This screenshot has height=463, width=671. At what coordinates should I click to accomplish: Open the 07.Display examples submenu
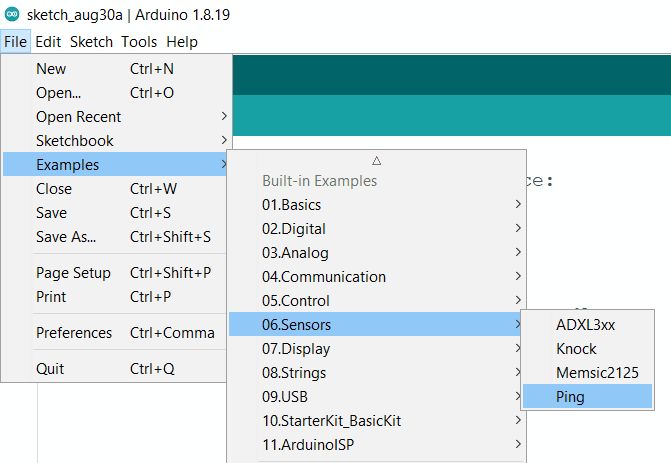click(296, 349)
